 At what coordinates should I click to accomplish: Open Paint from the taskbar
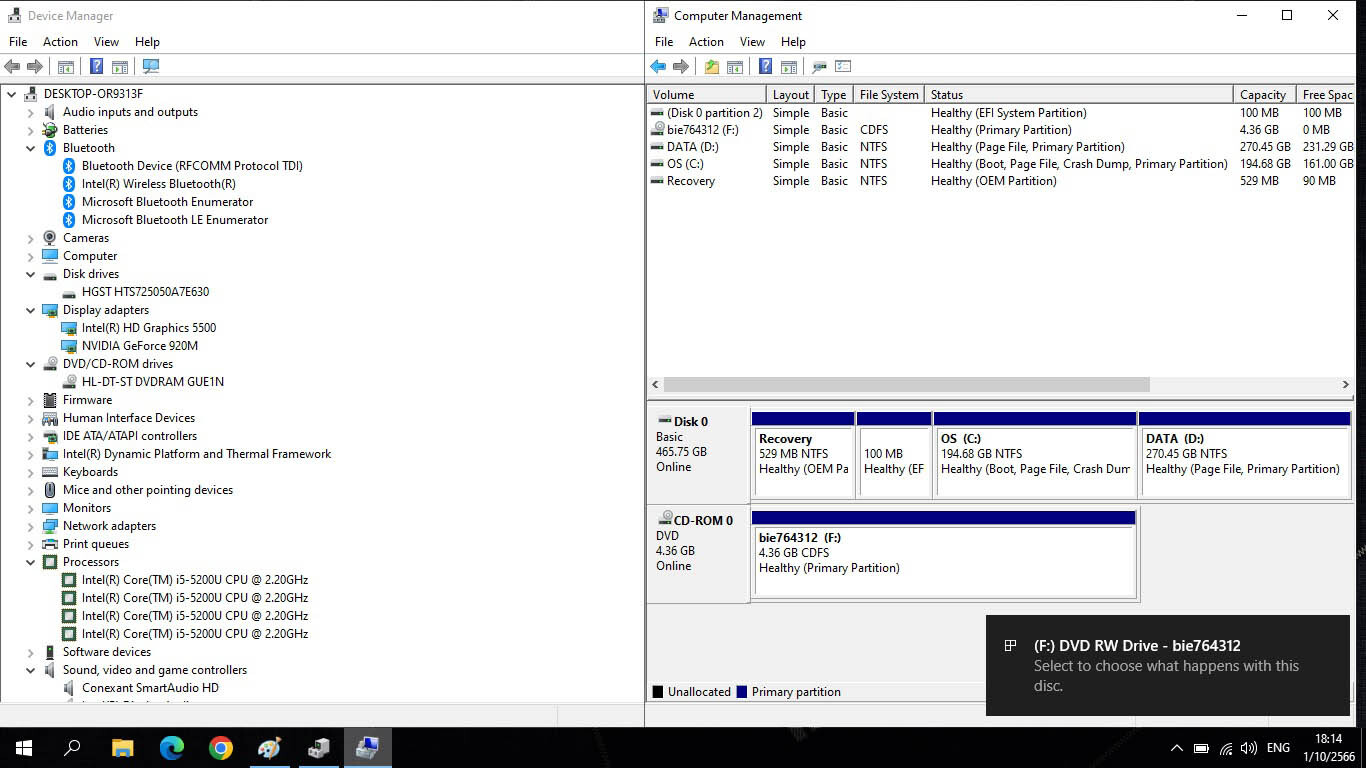pos(269,747)
